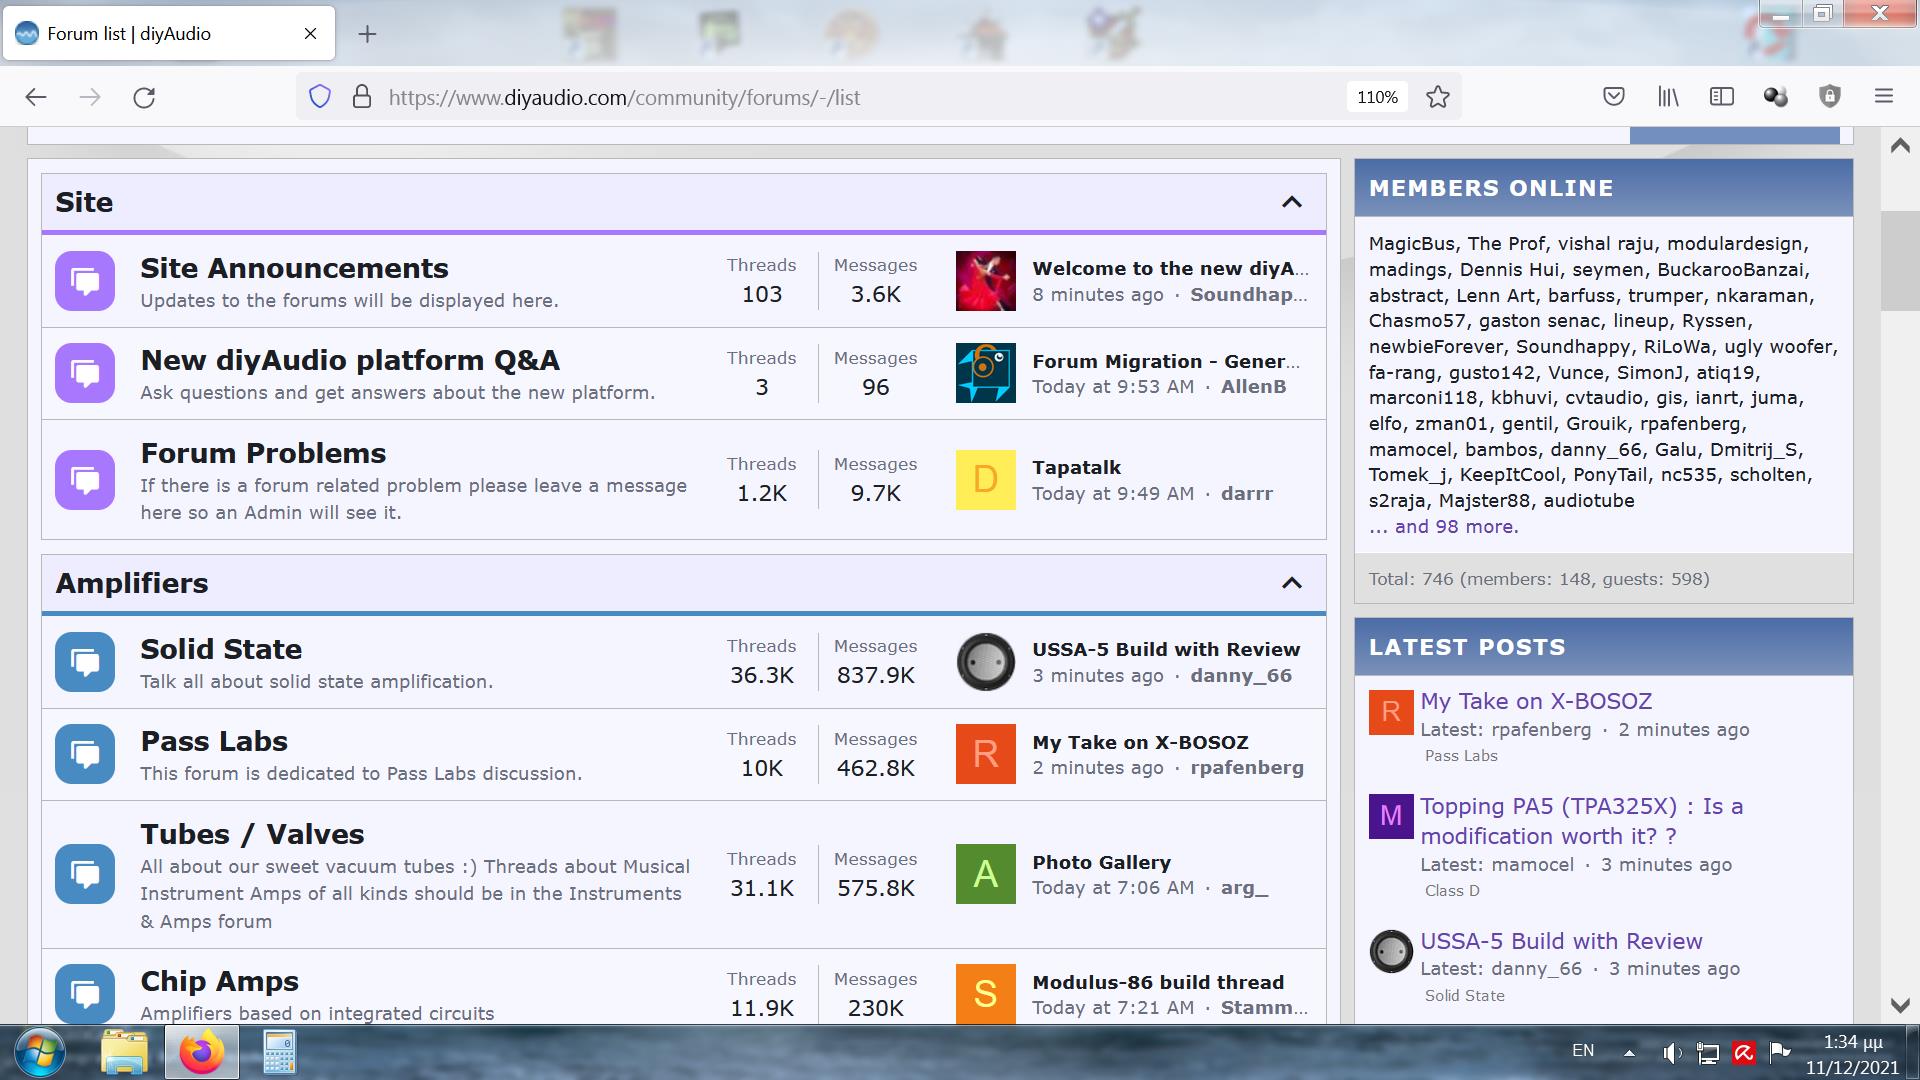Collapse the Site category

pyautogui.click(x=1292, y=202)
